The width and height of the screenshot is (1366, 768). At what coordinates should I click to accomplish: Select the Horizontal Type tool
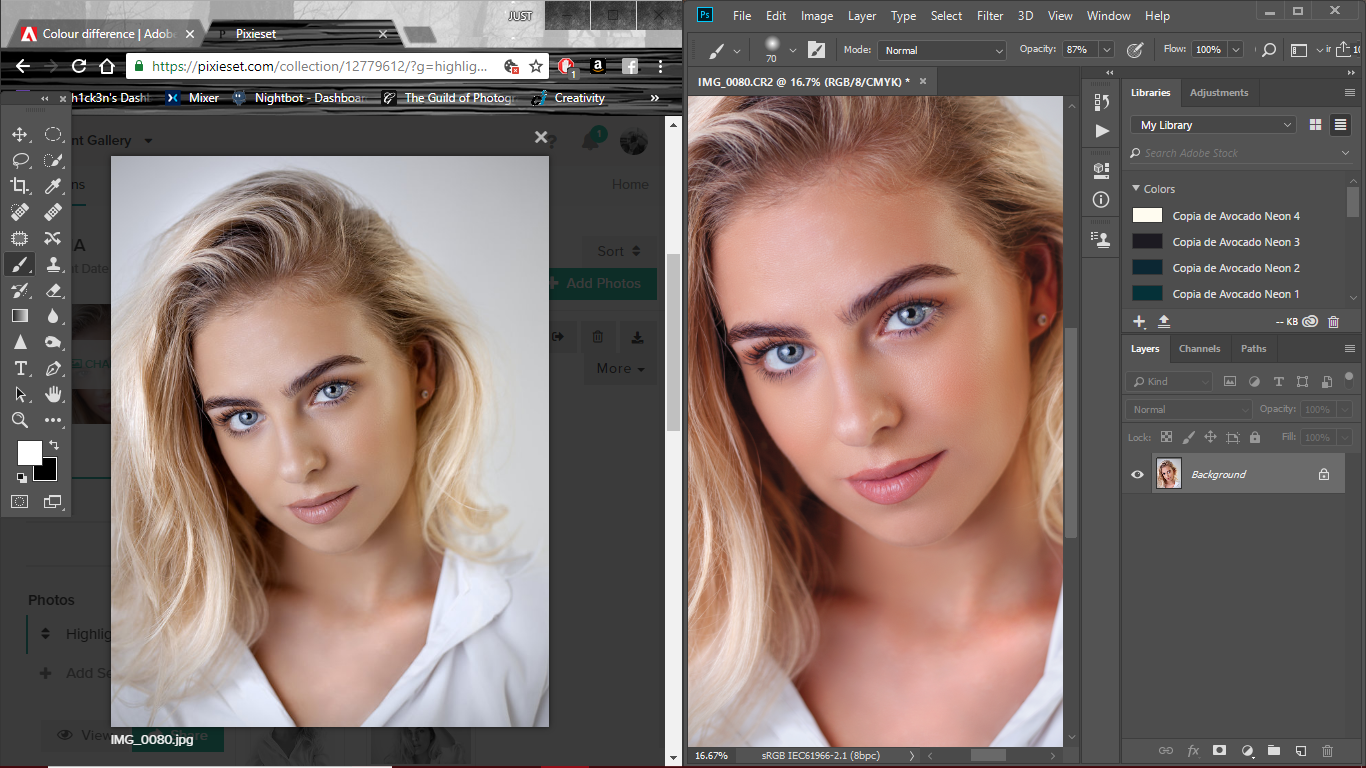point(20,368)
